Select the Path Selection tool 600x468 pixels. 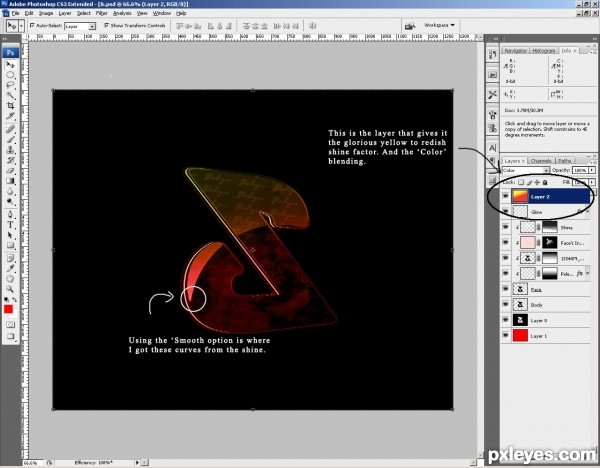10,235
